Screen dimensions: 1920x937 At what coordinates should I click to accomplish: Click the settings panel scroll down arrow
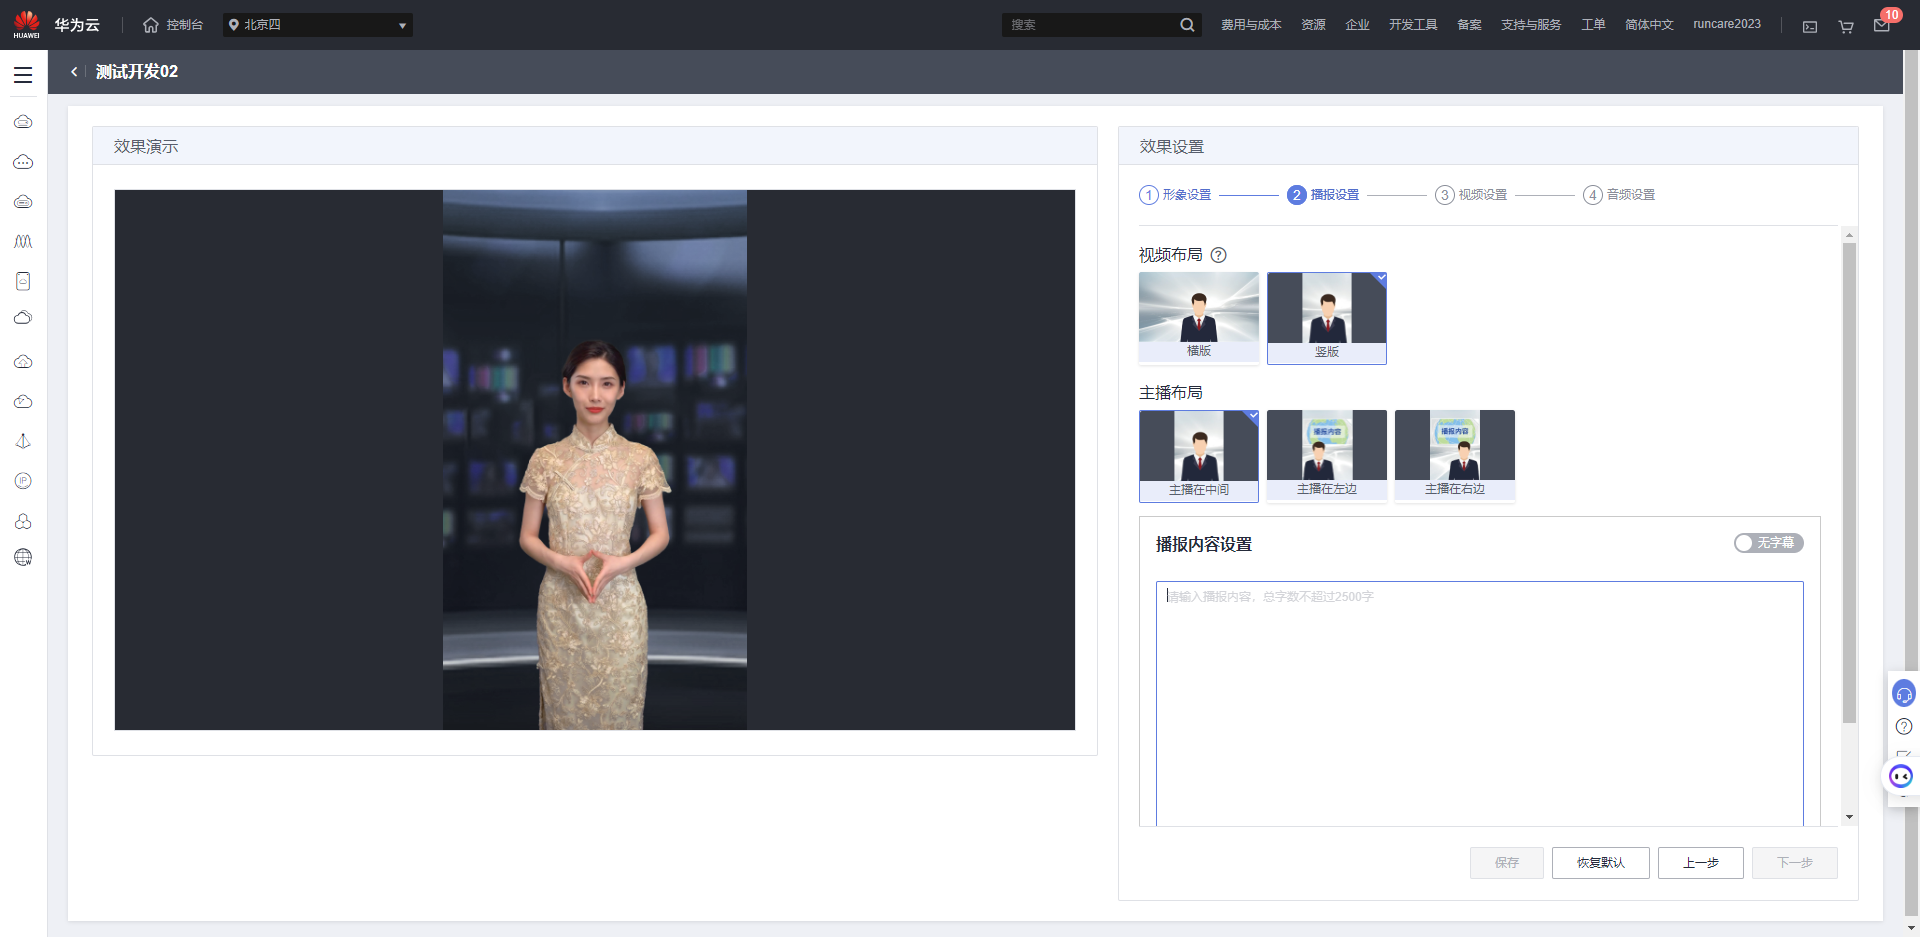[x=1849, y=817]
